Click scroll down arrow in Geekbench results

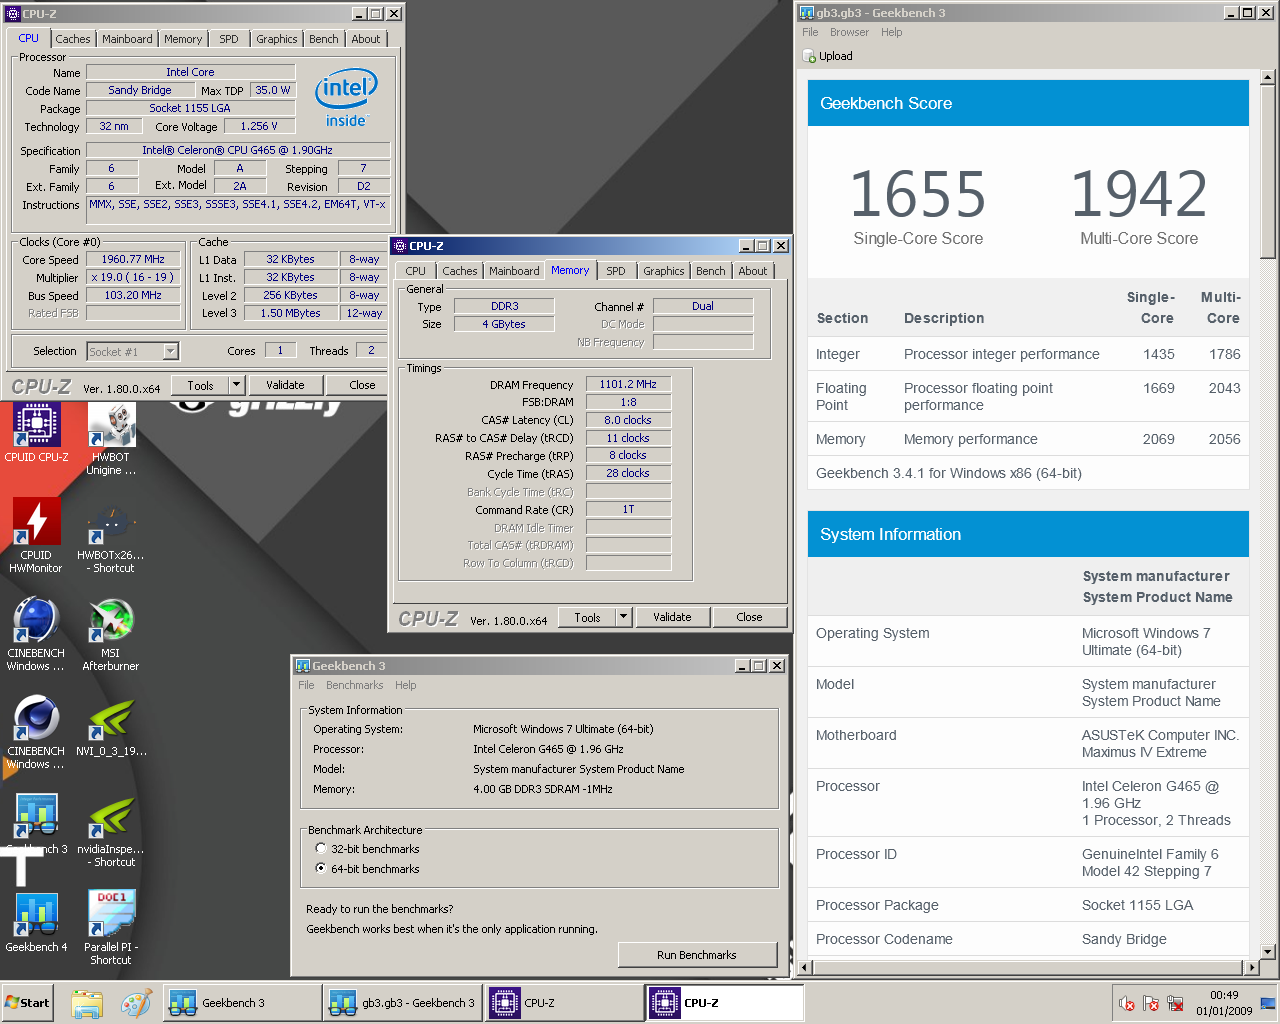pyautogui.click(x=1267, y=952)
